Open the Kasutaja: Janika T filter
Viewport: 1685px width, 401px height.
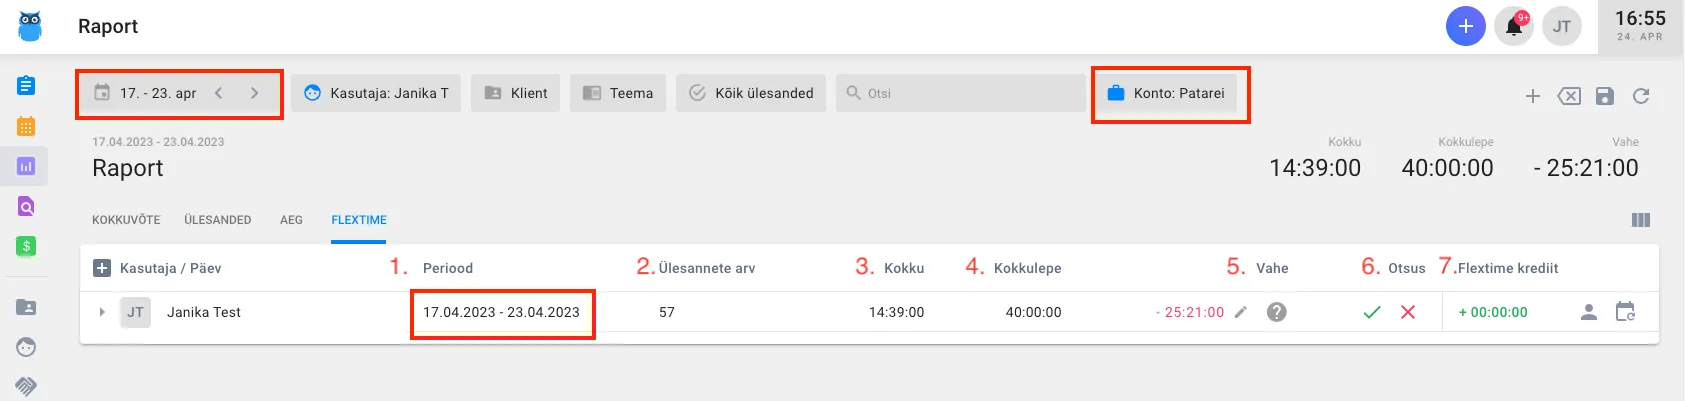pos(376,93)
